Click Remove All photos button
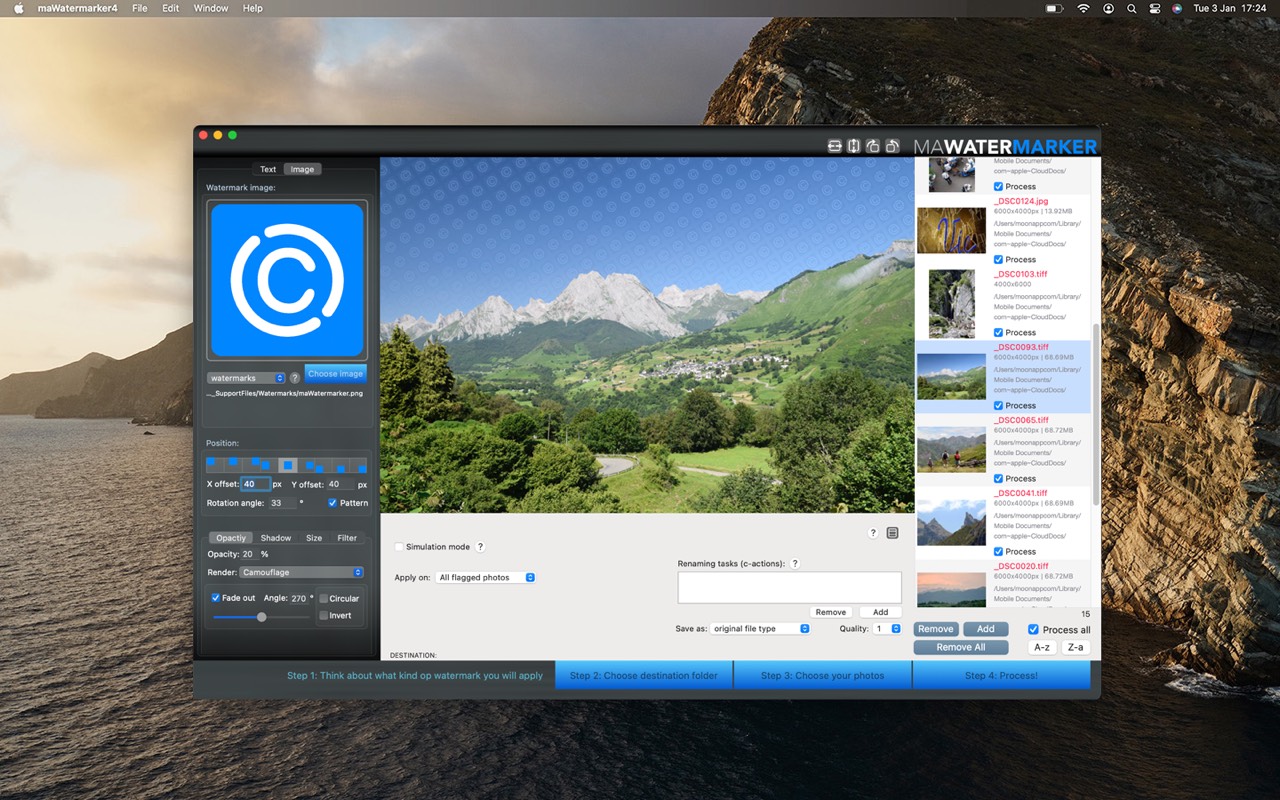This screenshot has width=1280, height=800. coord(961,647)
